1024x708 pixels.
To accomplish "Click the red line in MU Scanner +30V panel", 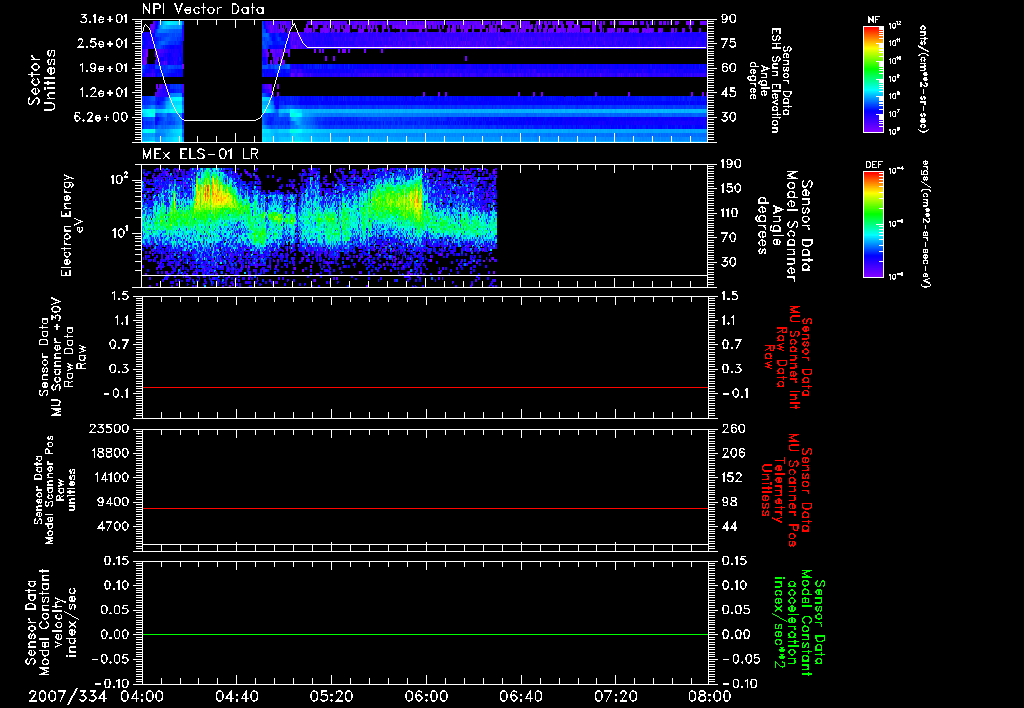I will pyautogui.click(x=425, y=387).
